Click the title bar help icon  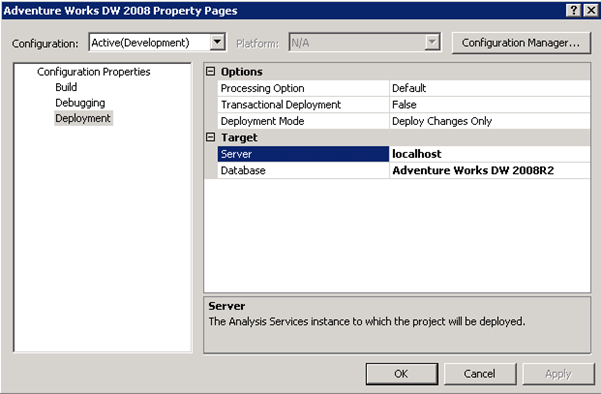(573, 10)
